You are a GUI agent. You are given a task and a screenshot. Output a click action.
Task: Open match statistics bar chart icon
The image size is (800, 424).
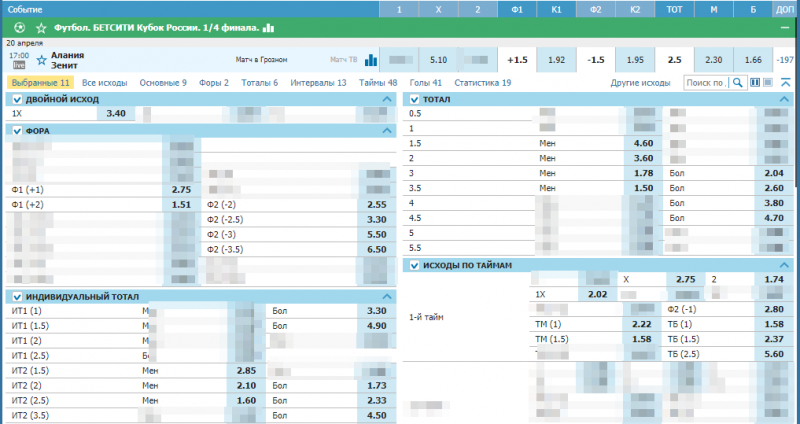(371, 60)
